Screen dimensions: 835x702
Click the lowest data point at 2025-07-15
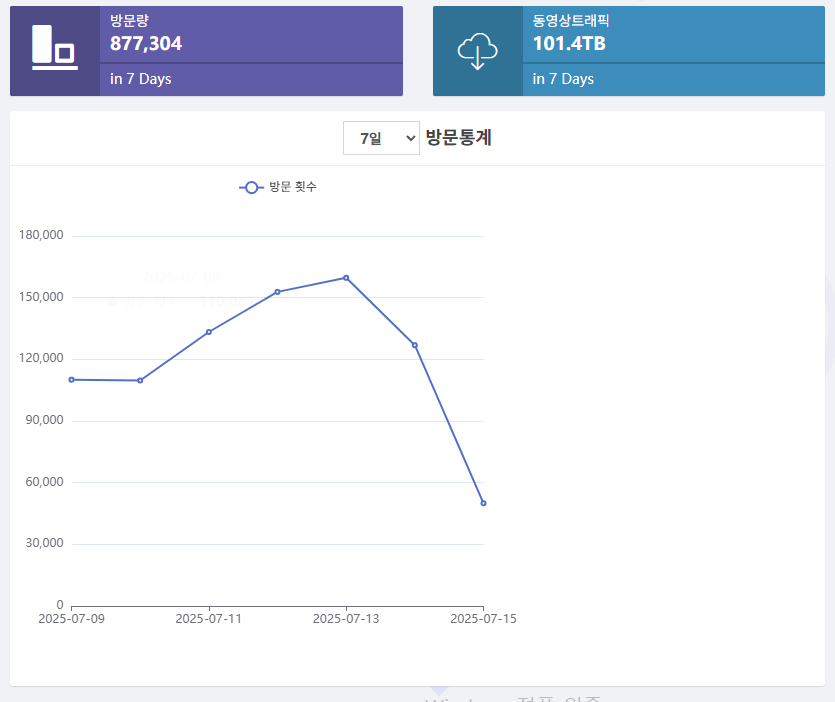(x=483, y=503)
